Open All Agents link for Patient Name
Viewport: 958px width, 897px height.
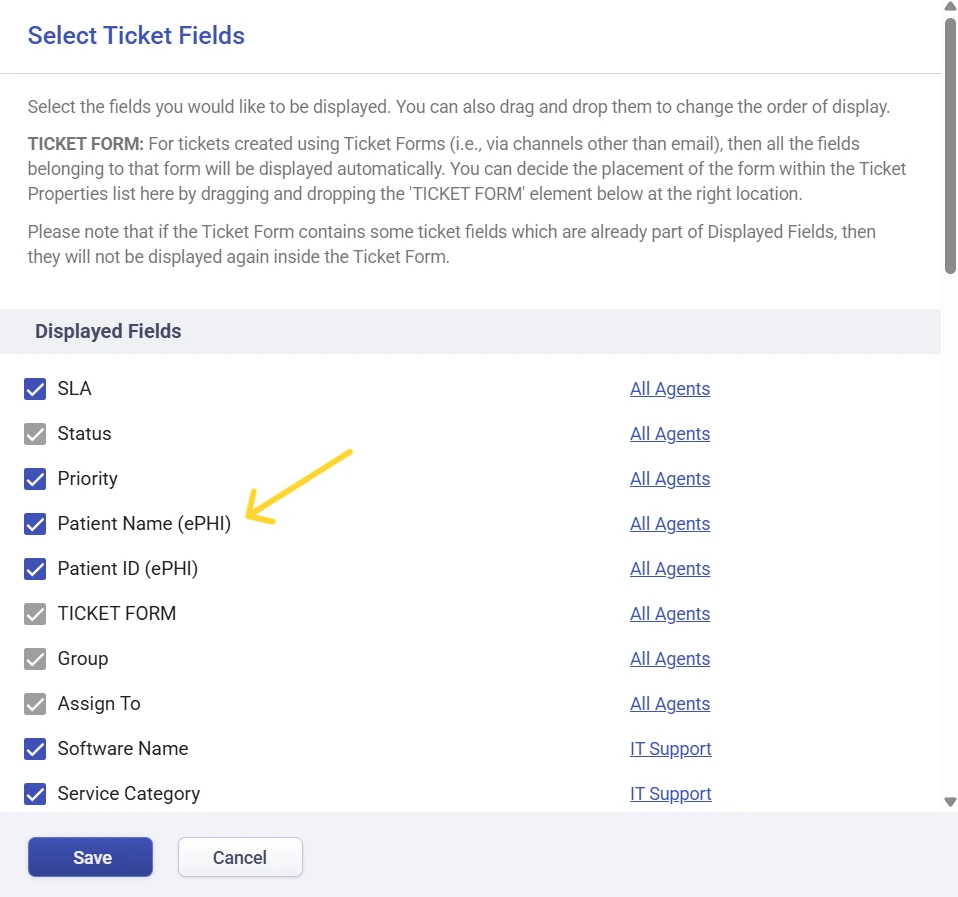(x=670, y=524)
